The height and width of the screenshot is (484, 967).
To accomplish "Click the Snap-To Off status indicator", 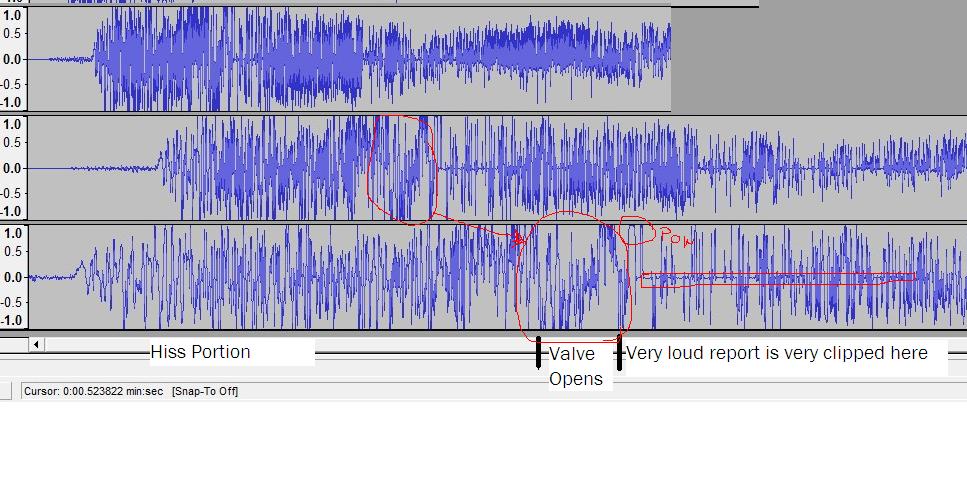I will (x=205, y=391).
